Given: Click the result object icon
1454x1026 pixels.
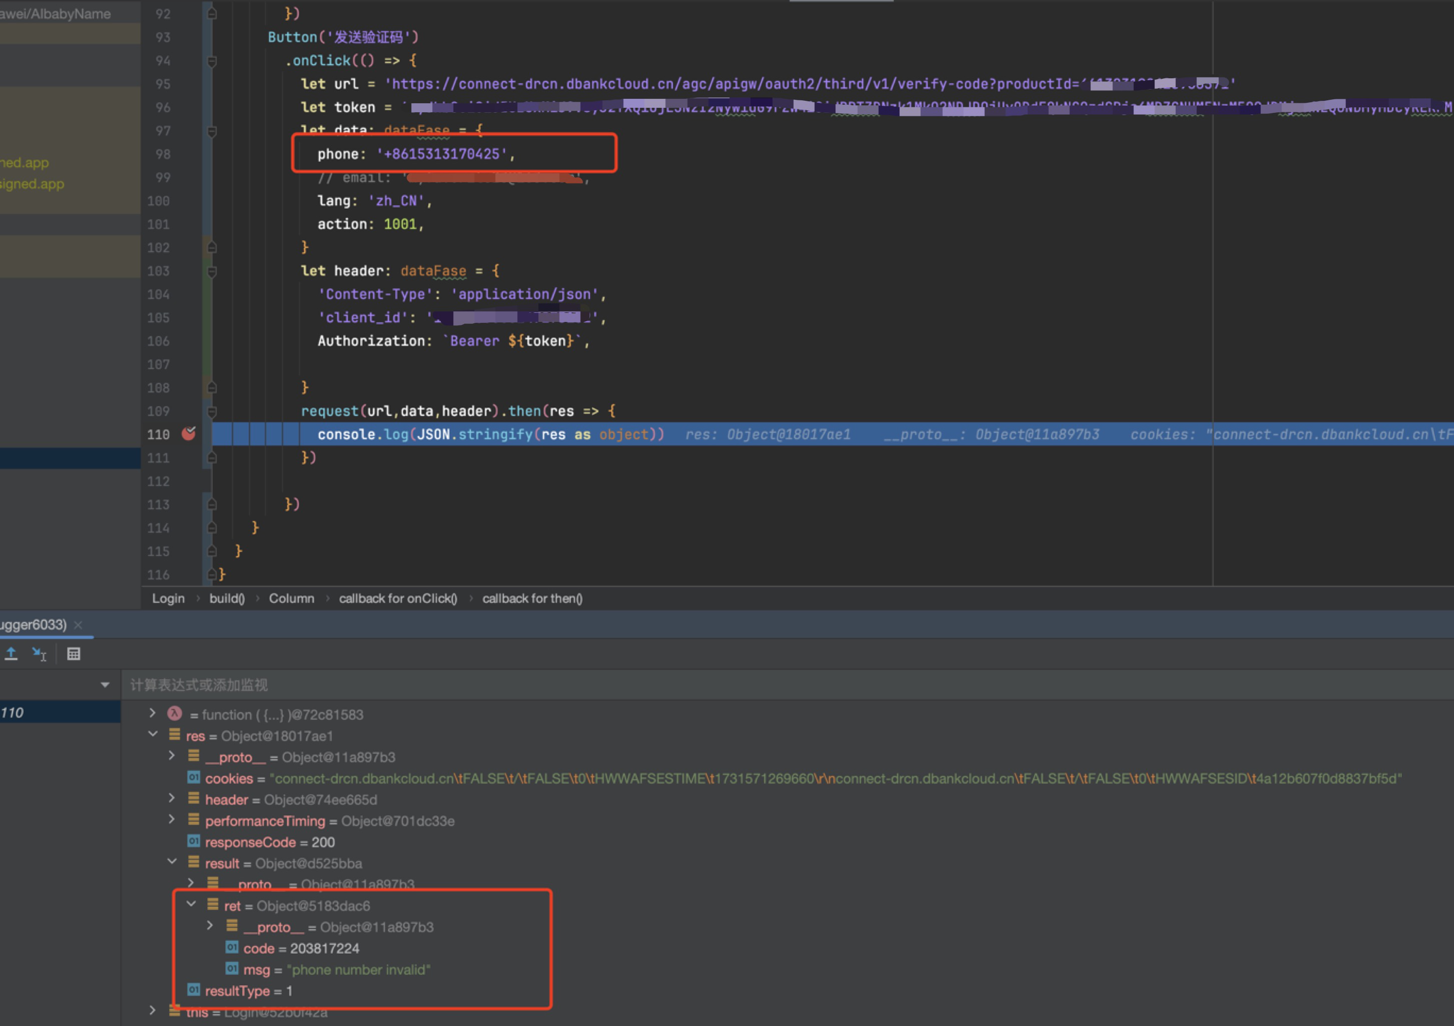Looking at the screenshot, I should click(194, 863).
